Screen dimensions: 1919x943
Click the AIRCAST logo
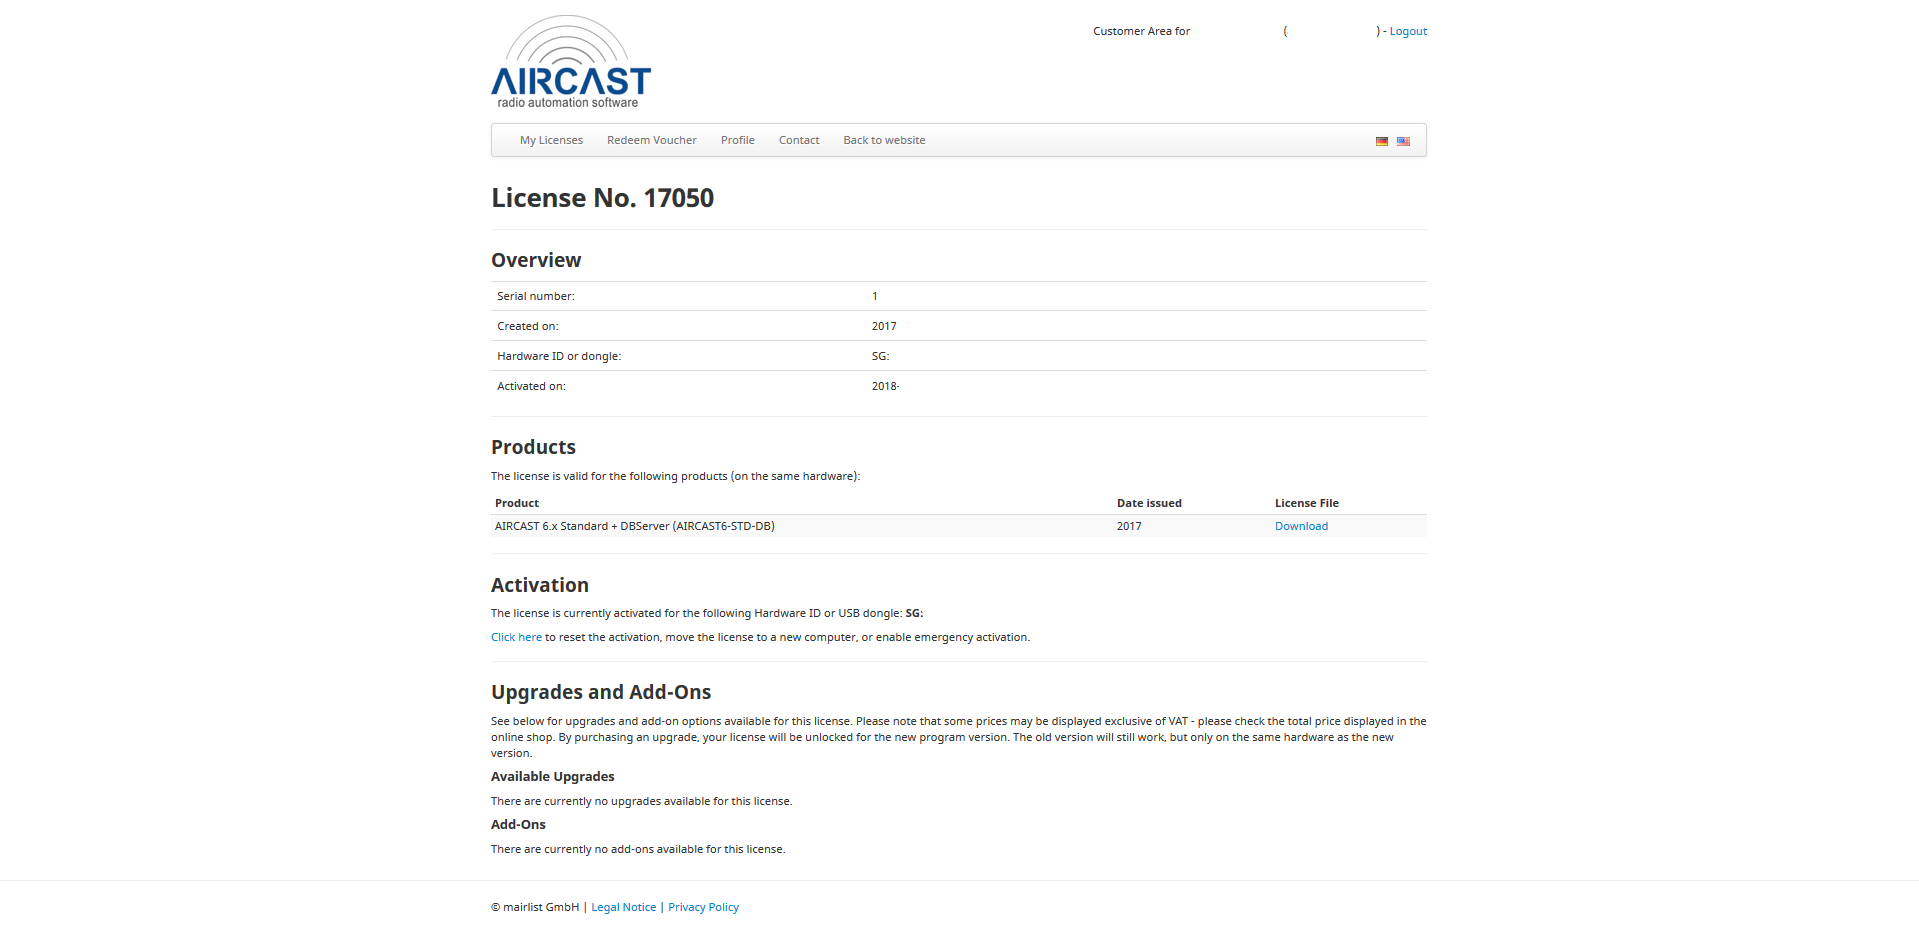(x=570, y=63)
